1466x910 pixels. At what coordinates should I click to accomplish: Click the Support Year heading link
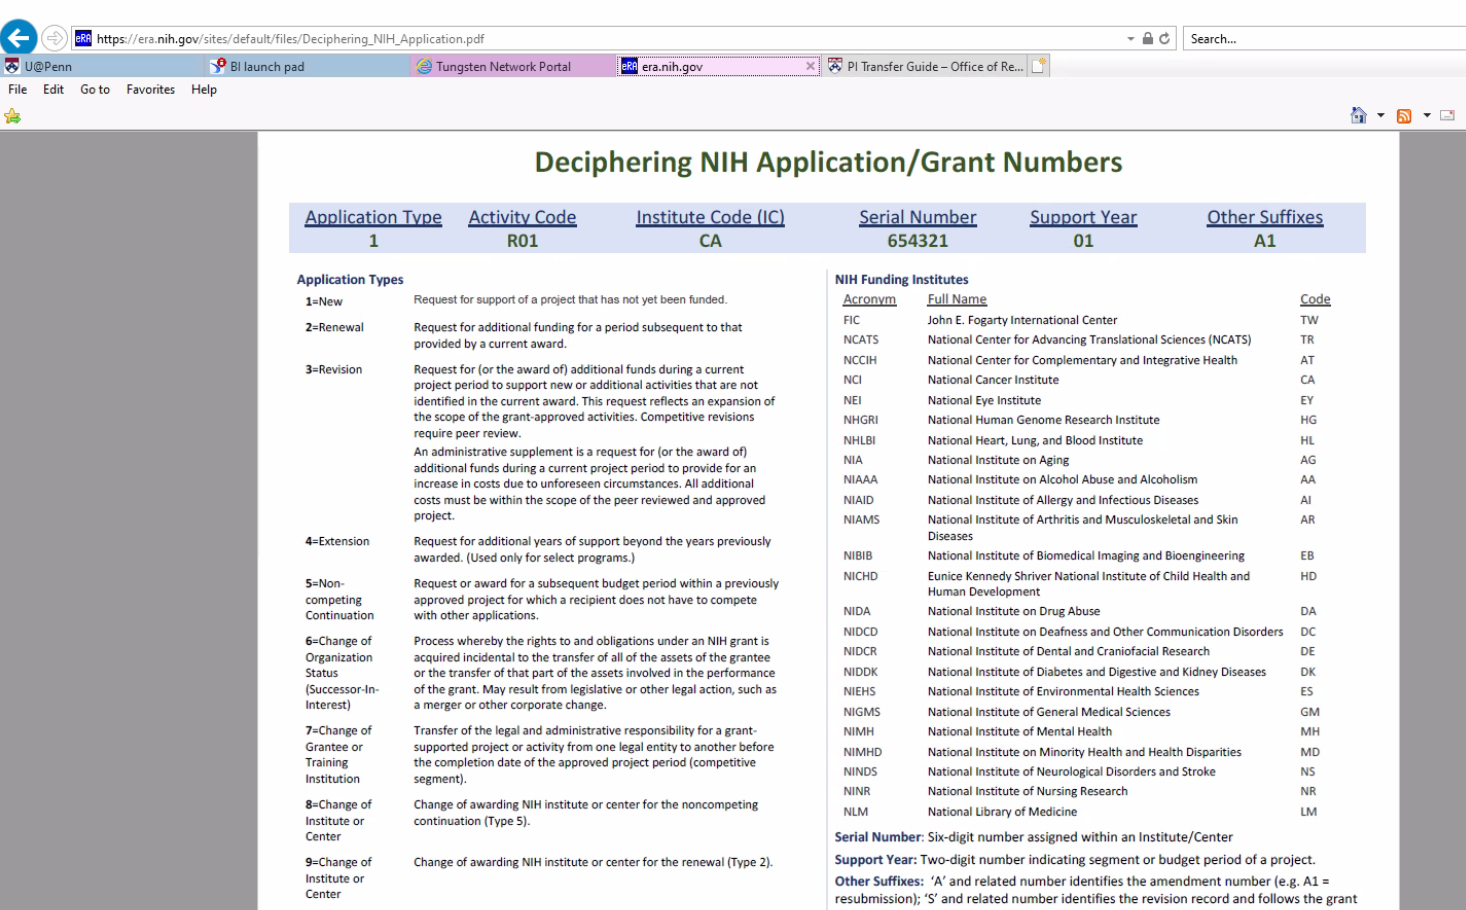(x=1083, y=217)
